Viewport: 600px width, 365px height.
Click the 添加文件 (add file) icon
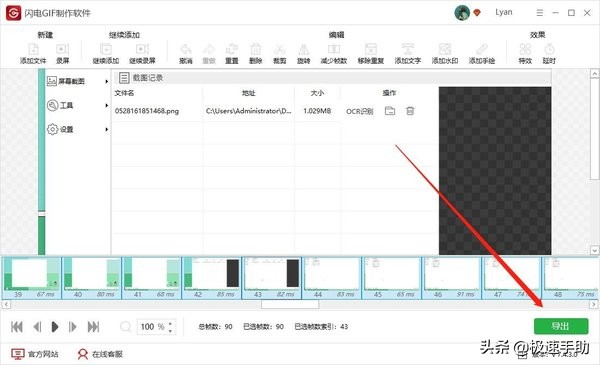pos(33,49)
